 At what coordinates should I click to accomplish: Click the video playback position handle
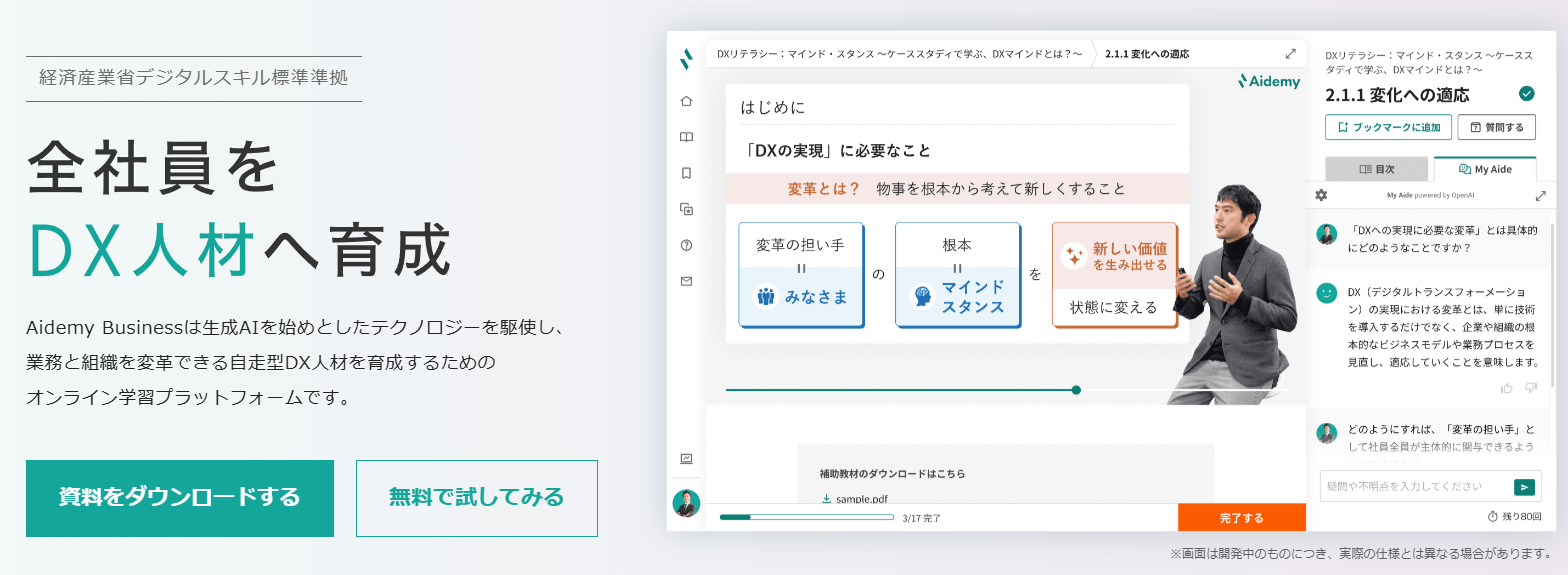1076,390
